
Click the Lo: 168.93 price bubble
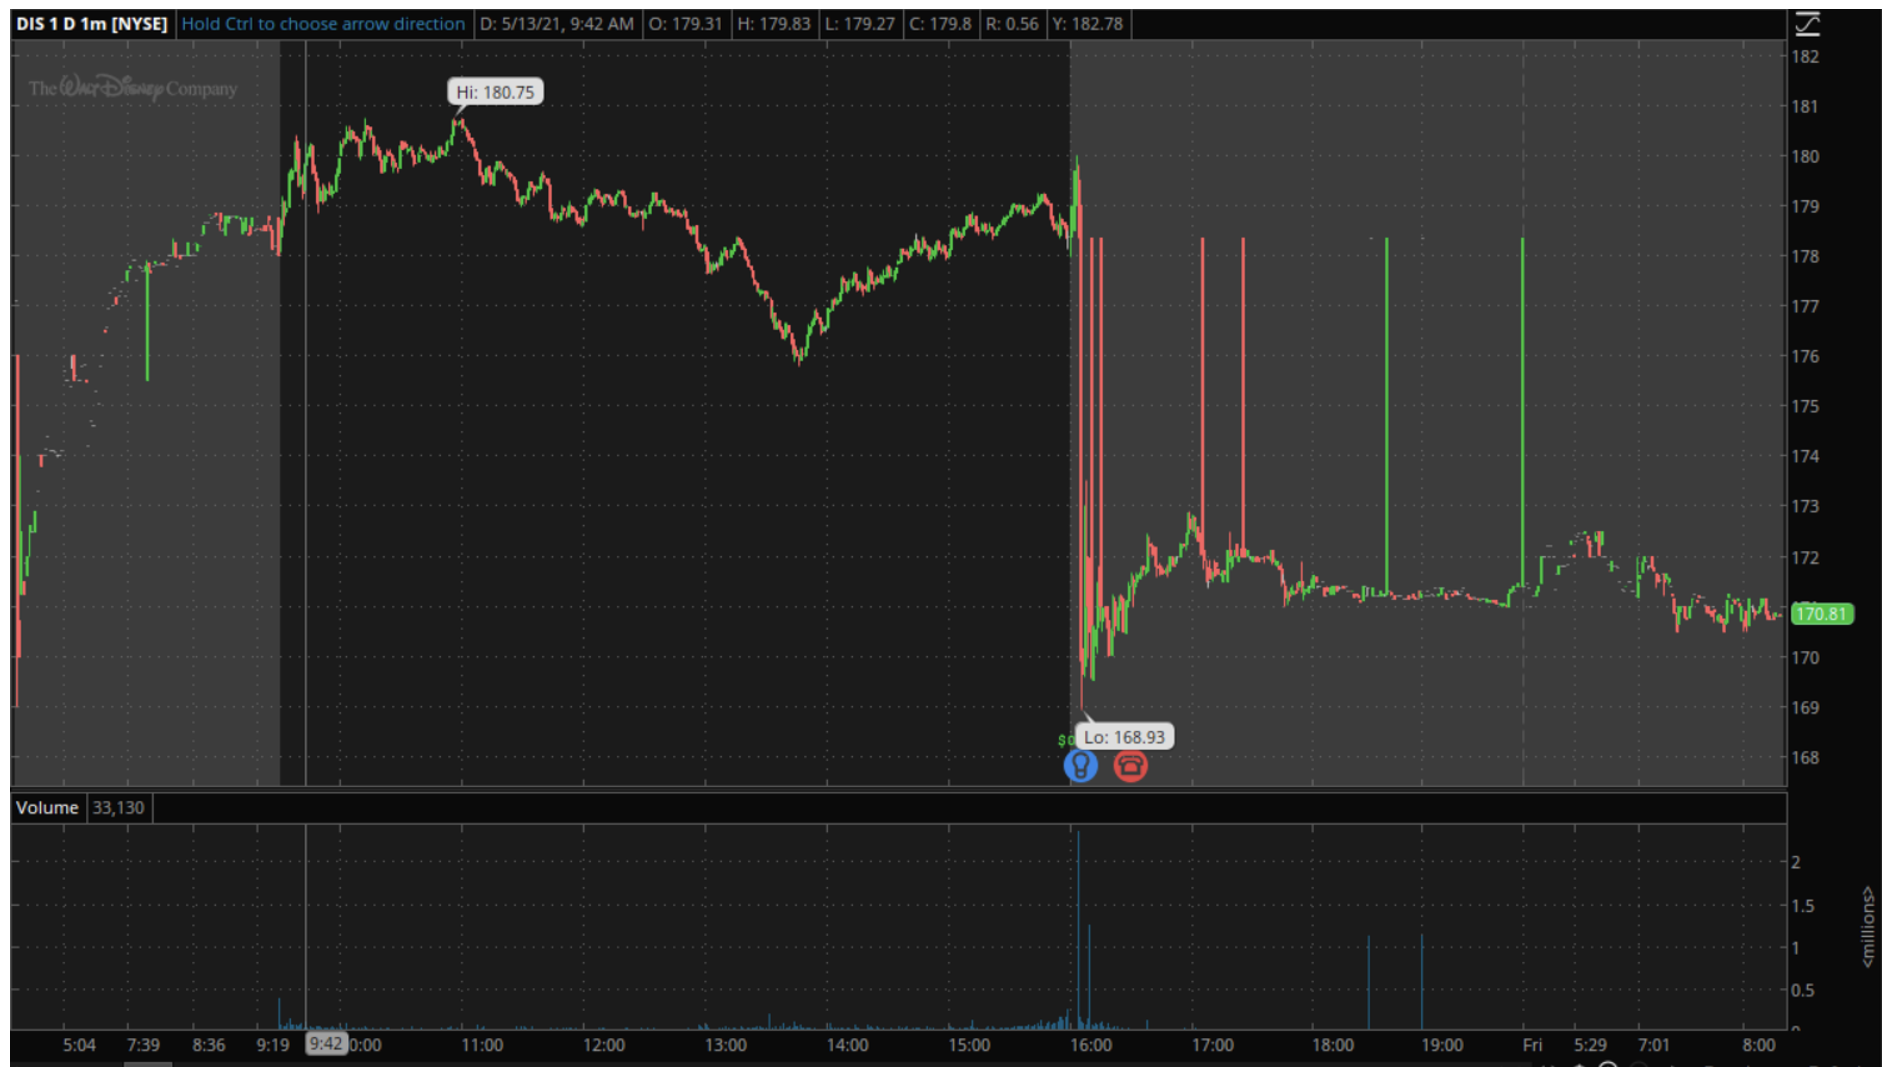coord(1125,737)
